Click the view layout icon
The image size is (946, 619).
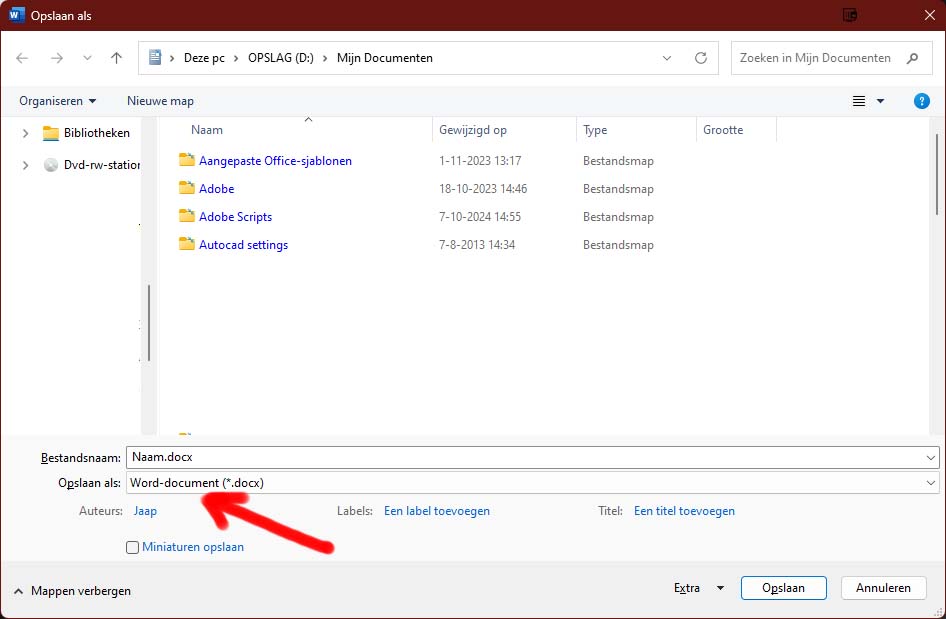click(859, 101)
